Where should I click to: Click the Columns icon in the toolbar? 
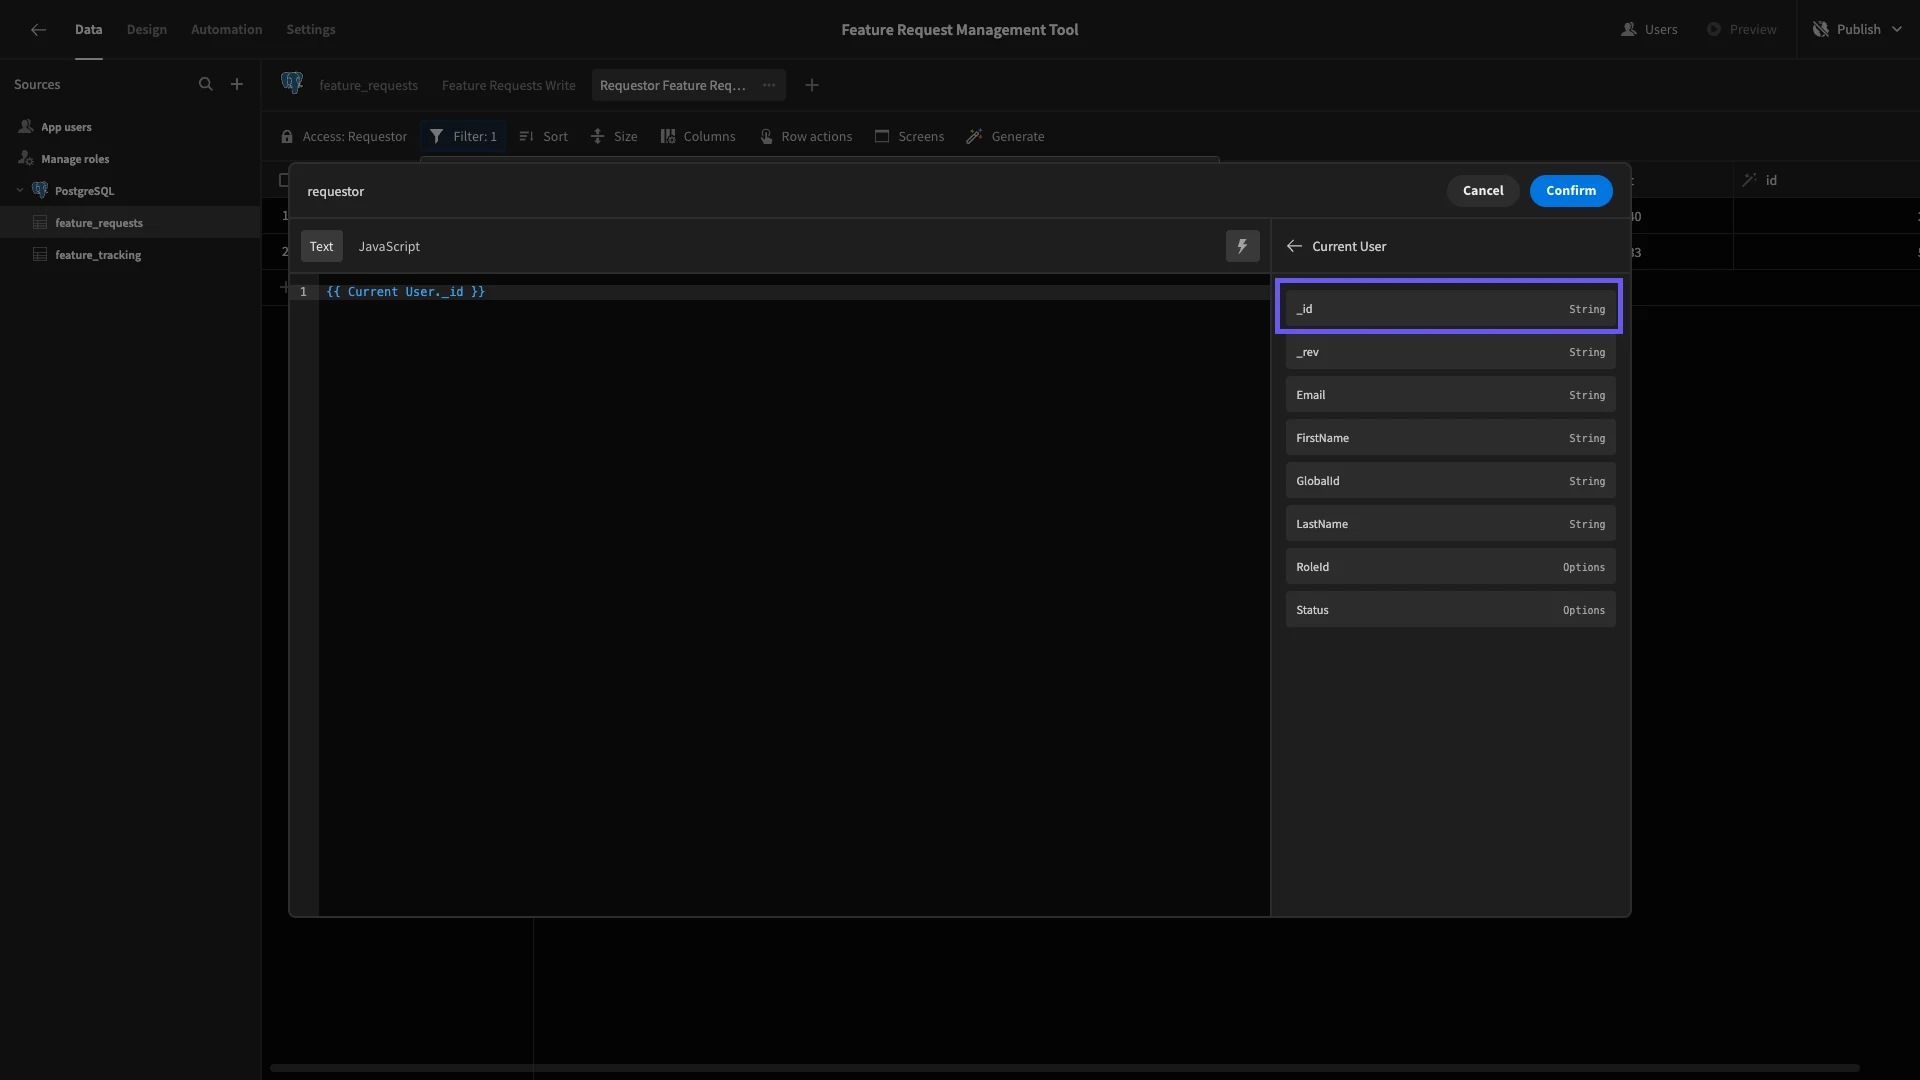668,137
